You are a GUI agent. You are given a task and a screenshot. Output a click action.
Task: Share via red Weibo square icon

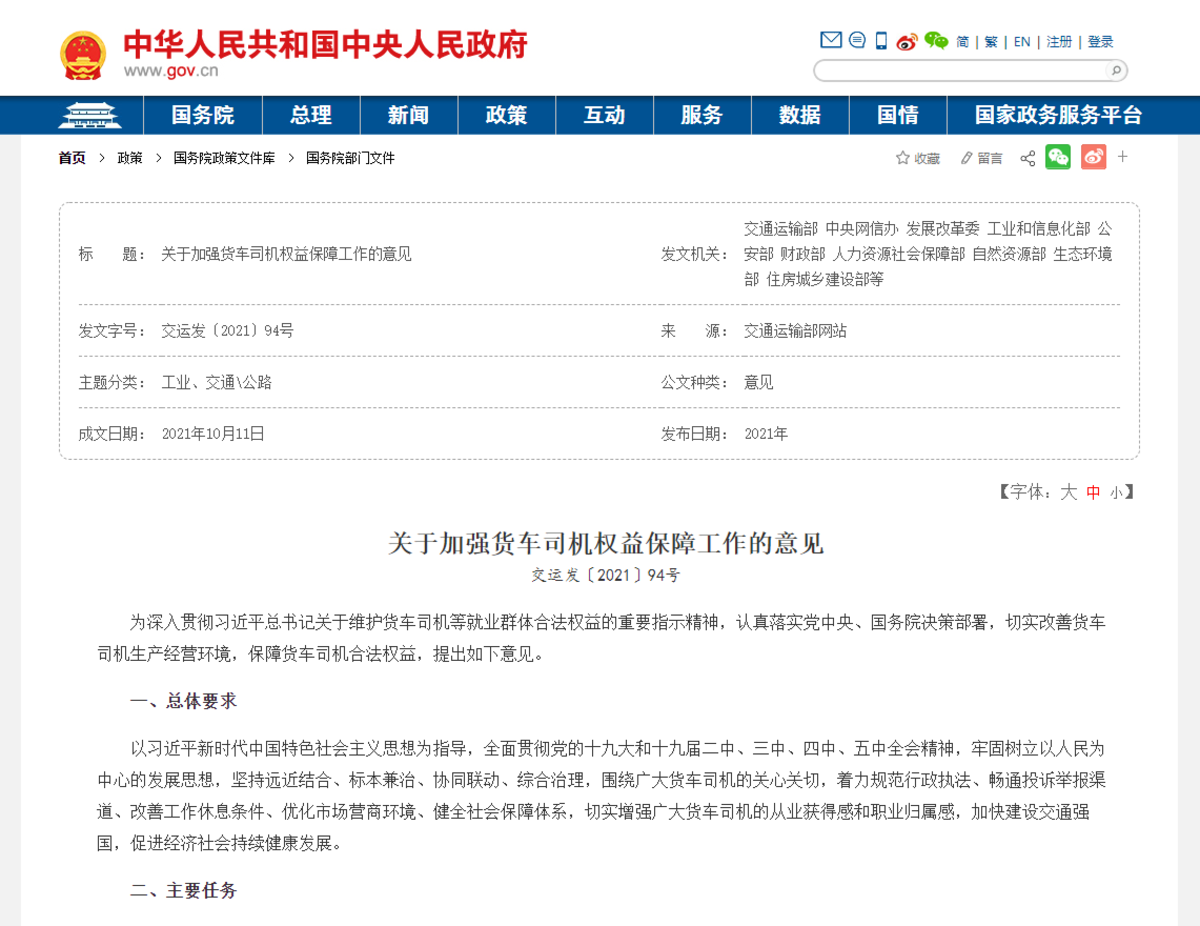1093,157
